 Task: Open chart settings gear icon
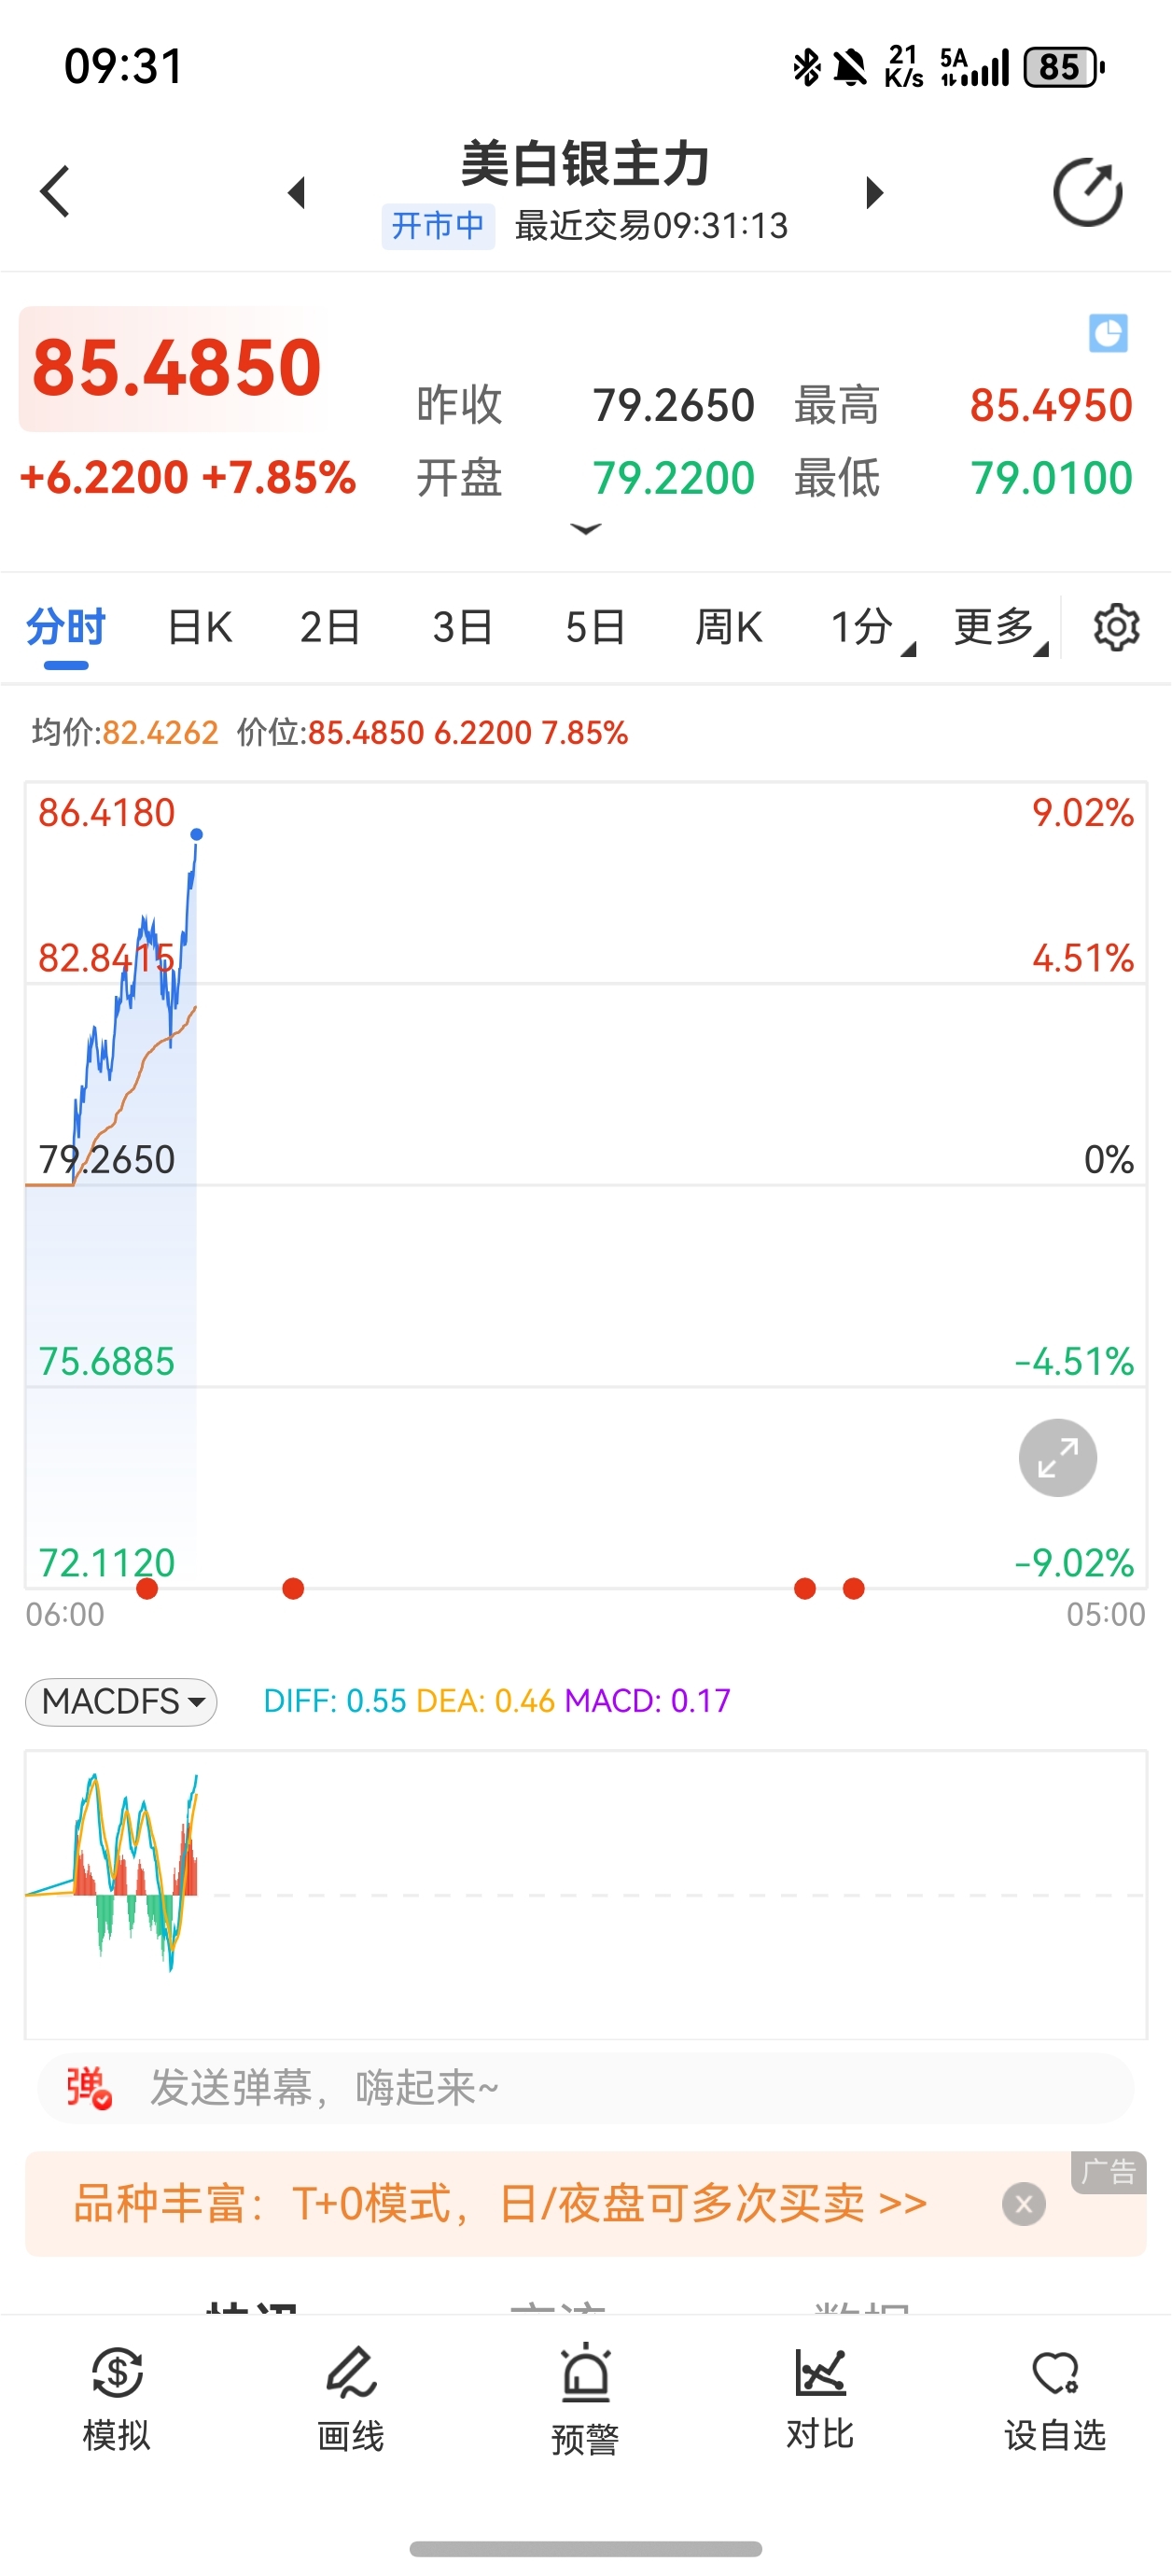tap(1116, 628)
